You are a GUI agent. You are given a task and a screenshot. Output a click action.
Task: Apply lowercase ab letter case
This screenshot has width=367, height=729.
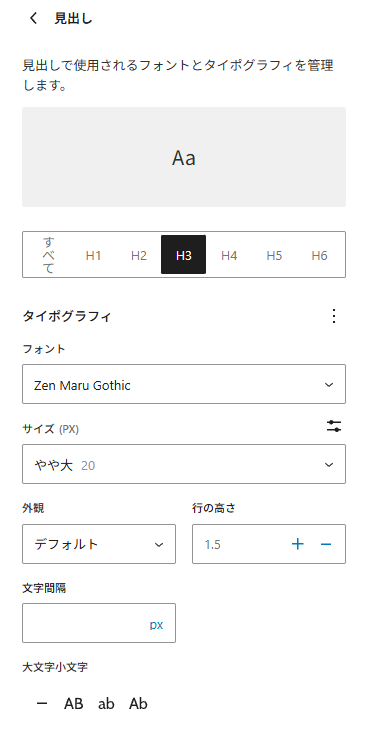106,703
